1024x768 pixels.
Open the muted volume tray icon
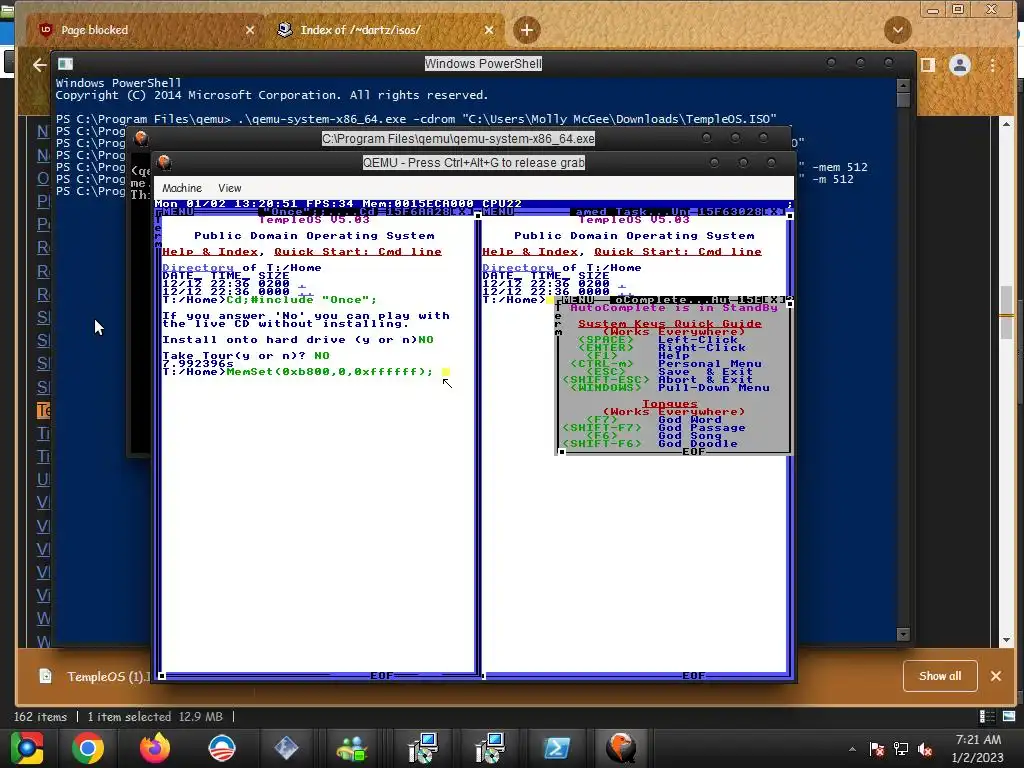point(925,749)
